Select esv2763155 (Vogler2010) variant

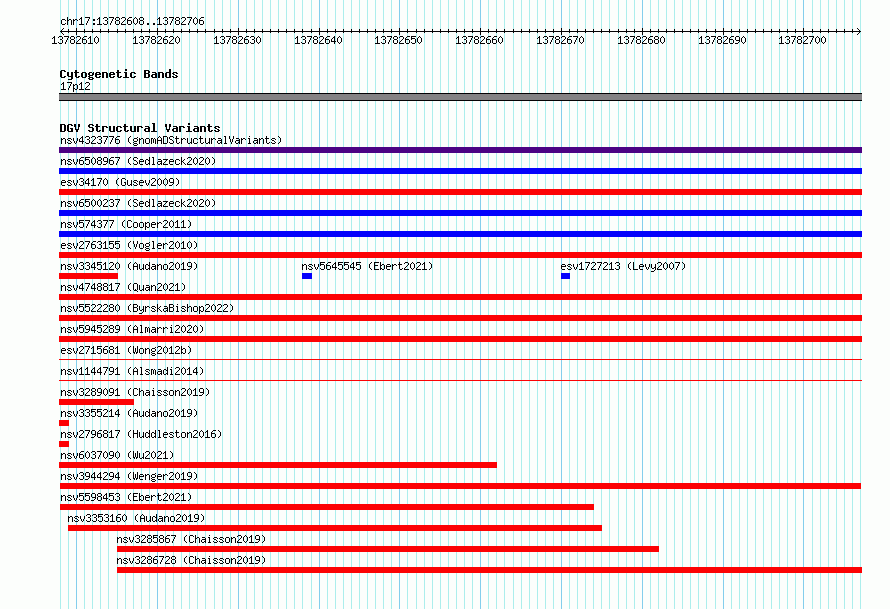[x=129, y=245]
